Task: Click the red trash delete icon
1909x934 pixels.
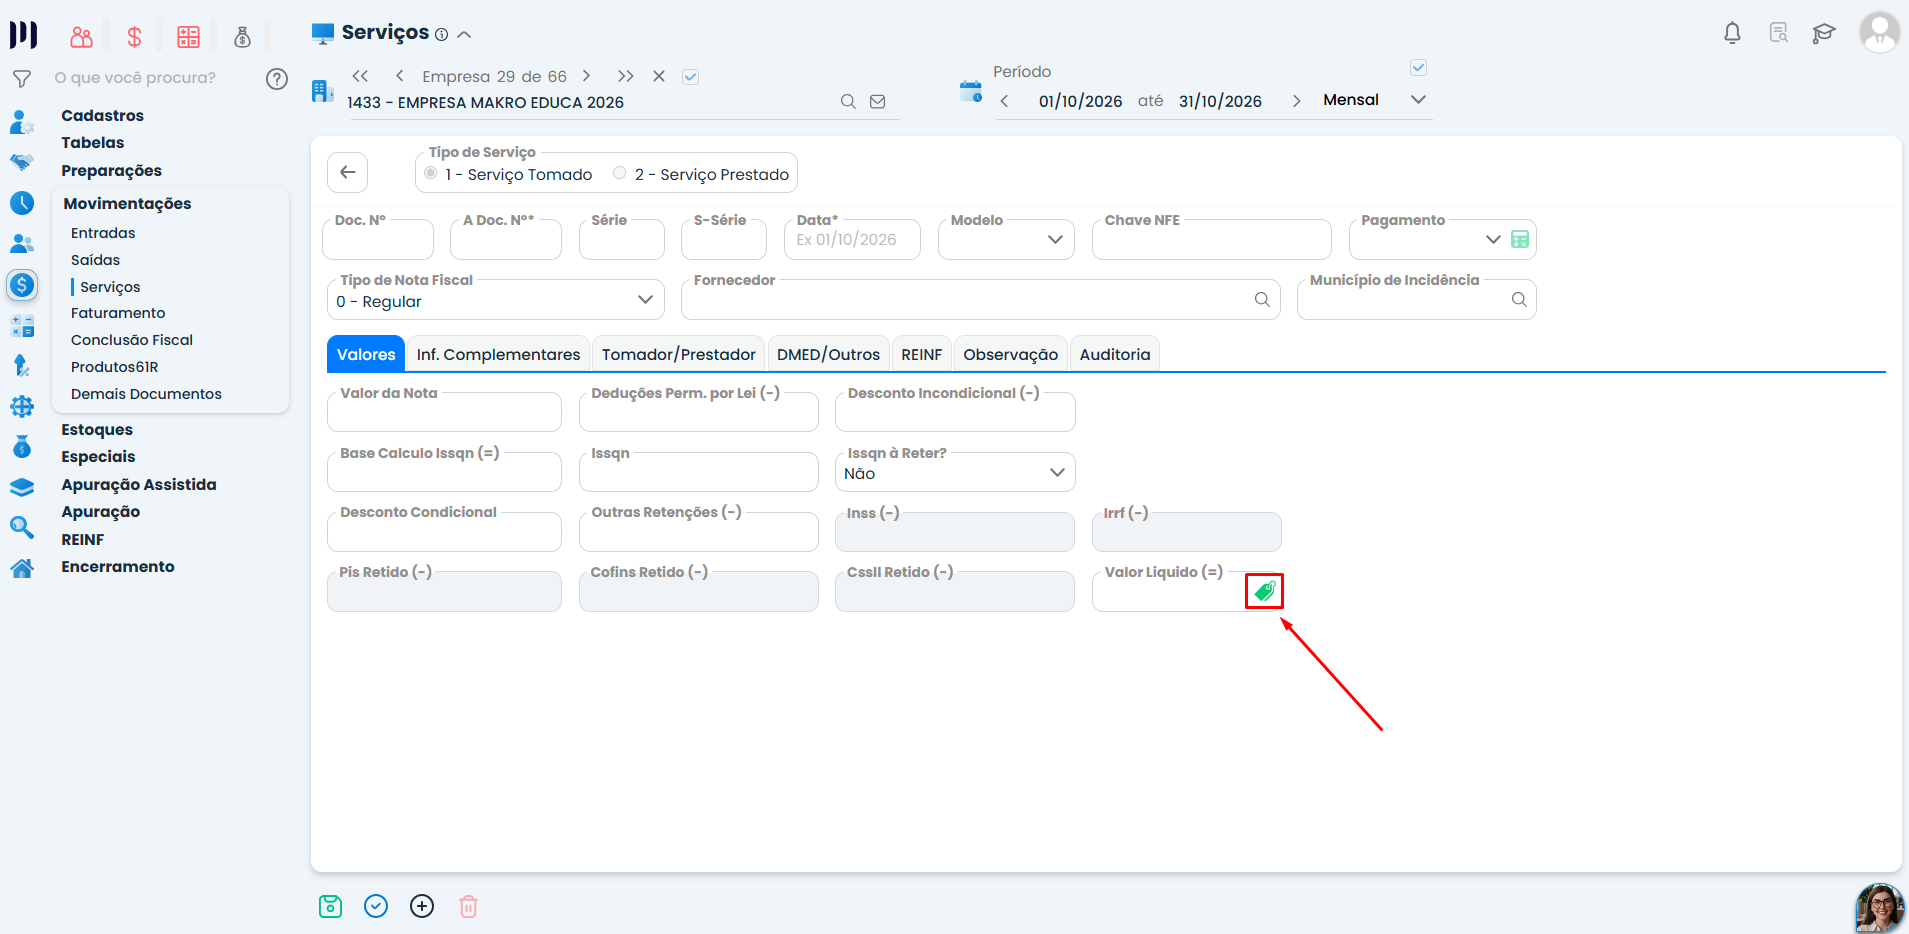Action: point(468,906)
